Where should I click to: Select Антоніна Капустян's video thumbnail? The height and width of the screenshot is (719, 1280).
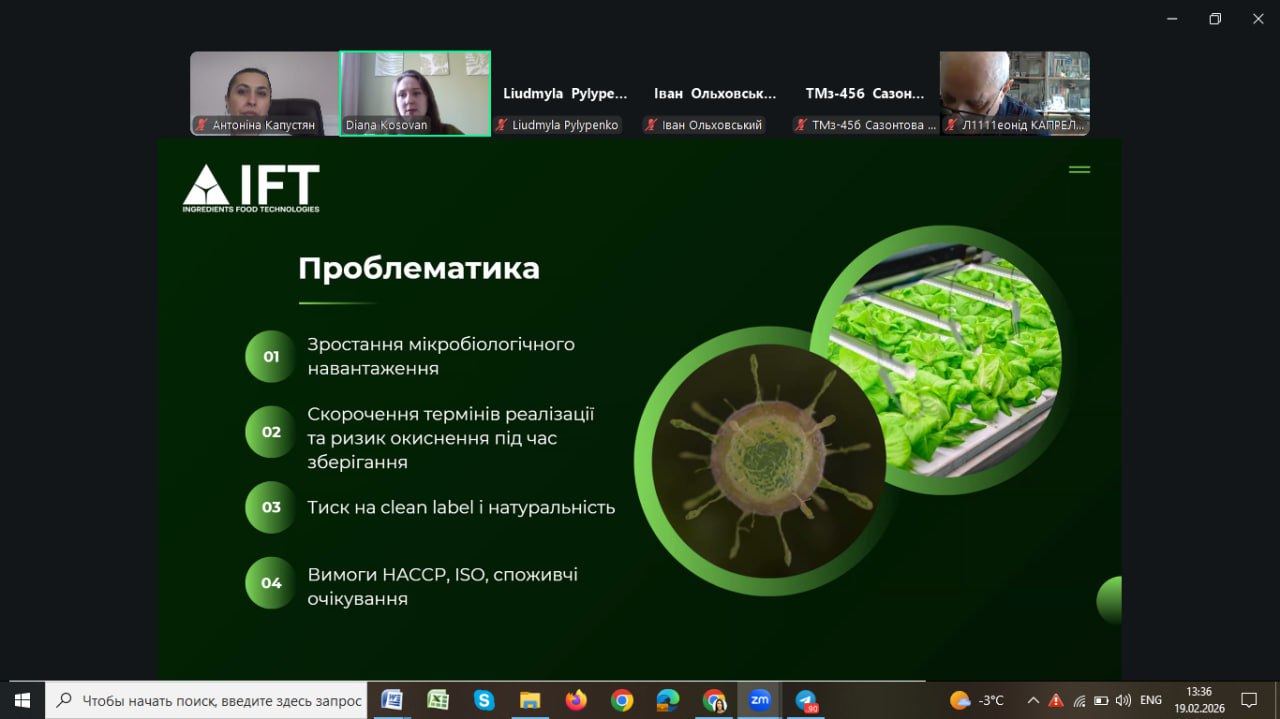tap(265, 93)
